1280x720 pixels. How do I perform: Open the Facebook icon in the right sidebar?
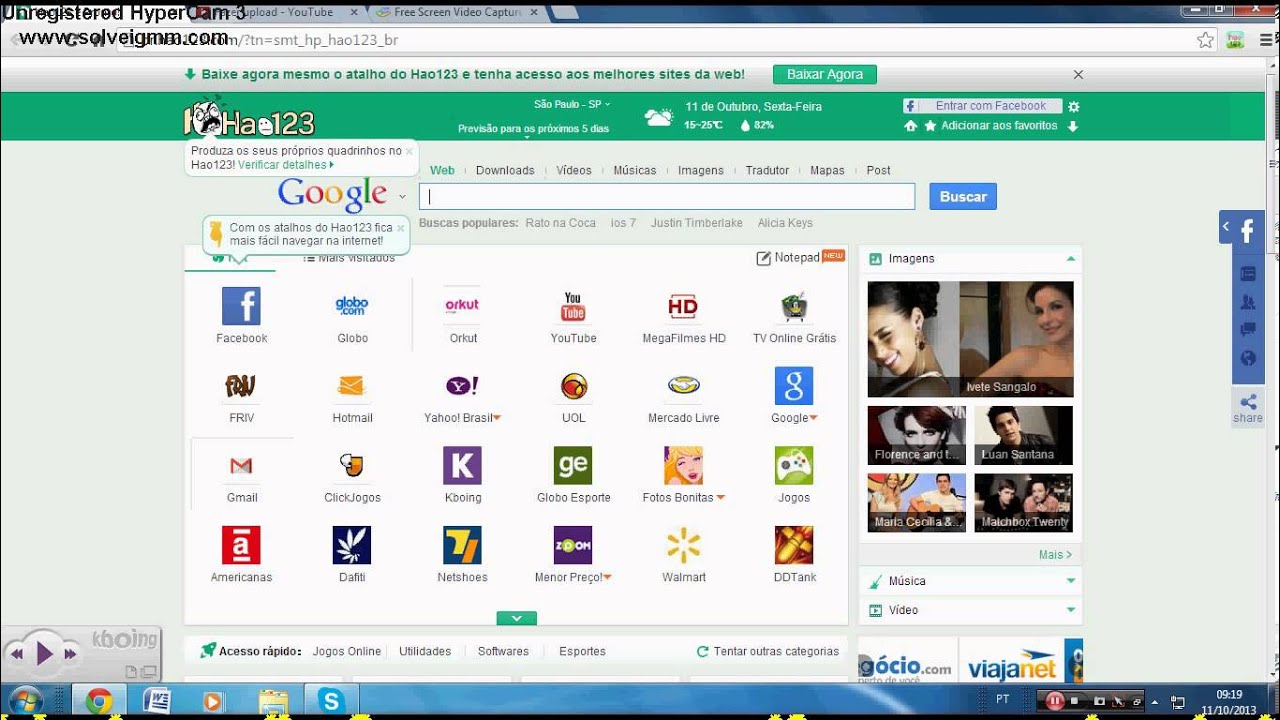pos(1247,231)
